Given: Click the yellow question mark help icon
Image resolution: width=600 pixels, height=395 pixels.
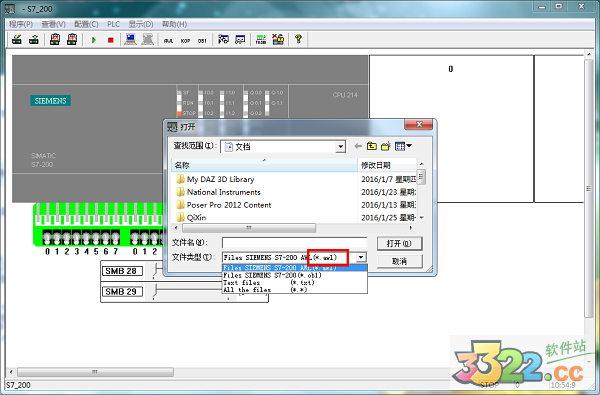Looking at the screenshot, I should pos(298,39).
